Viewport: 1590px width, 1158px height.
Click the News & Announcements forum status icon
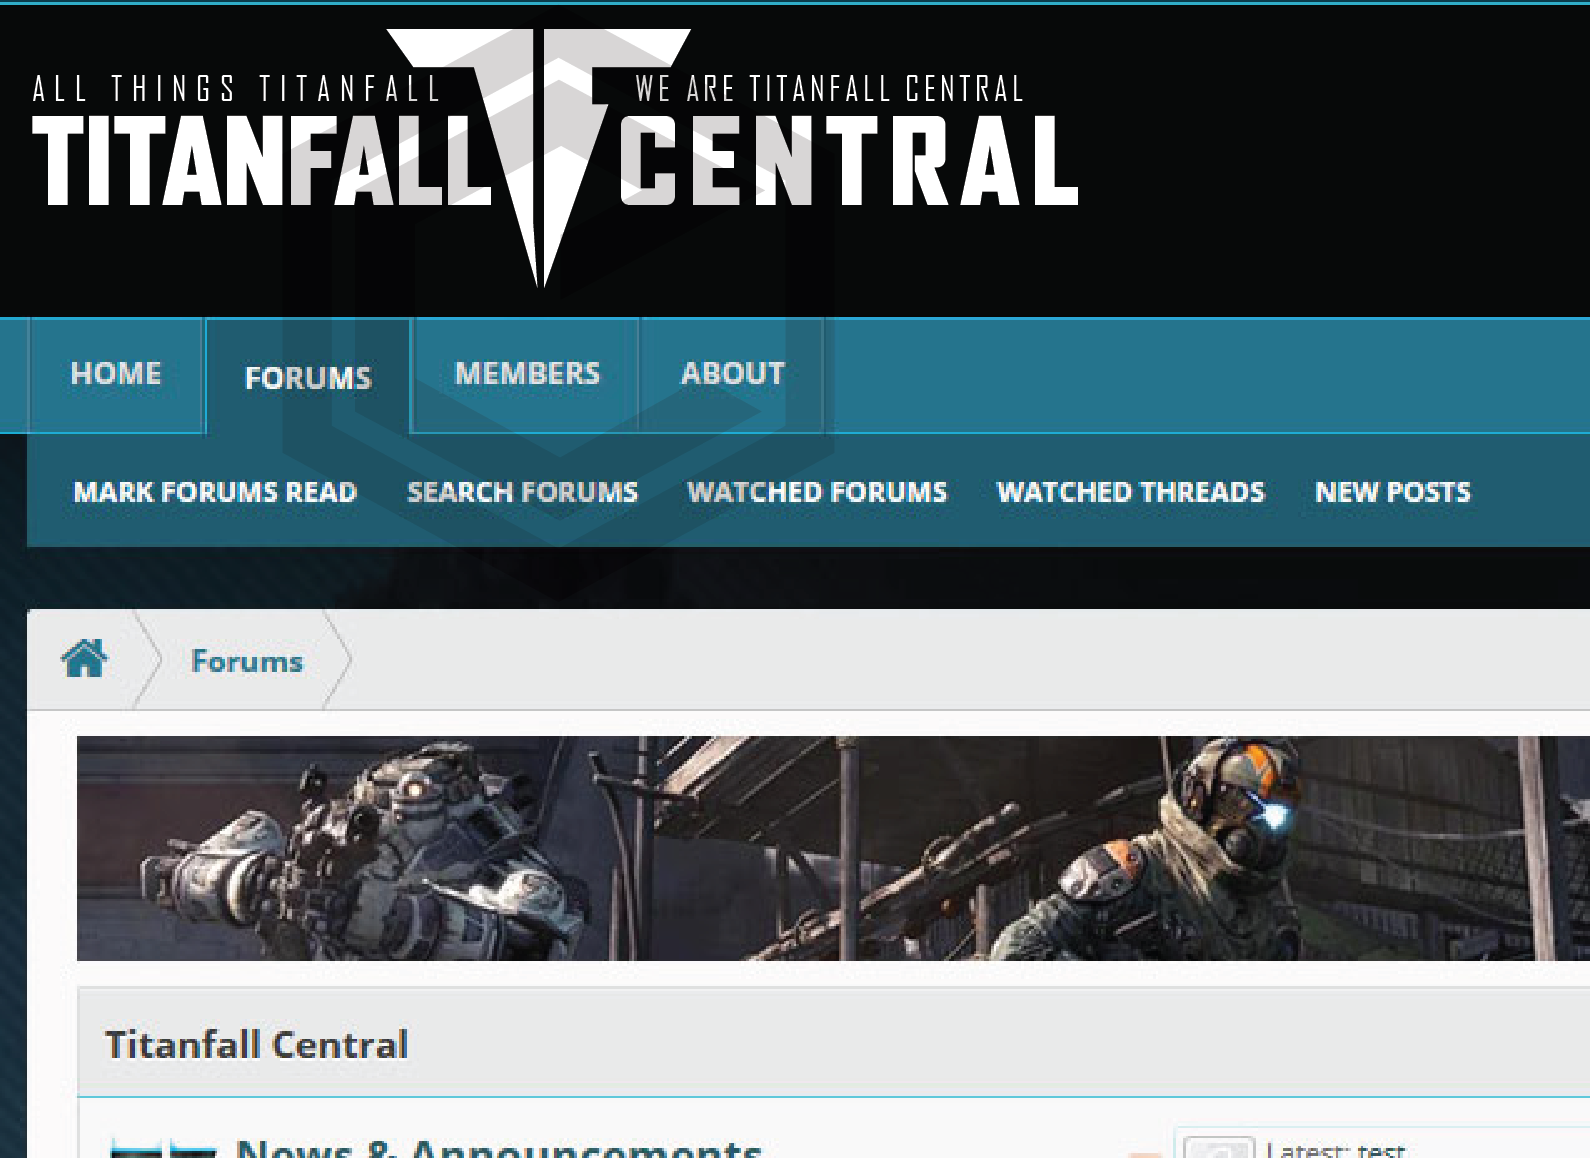(x=163, y=1149)
